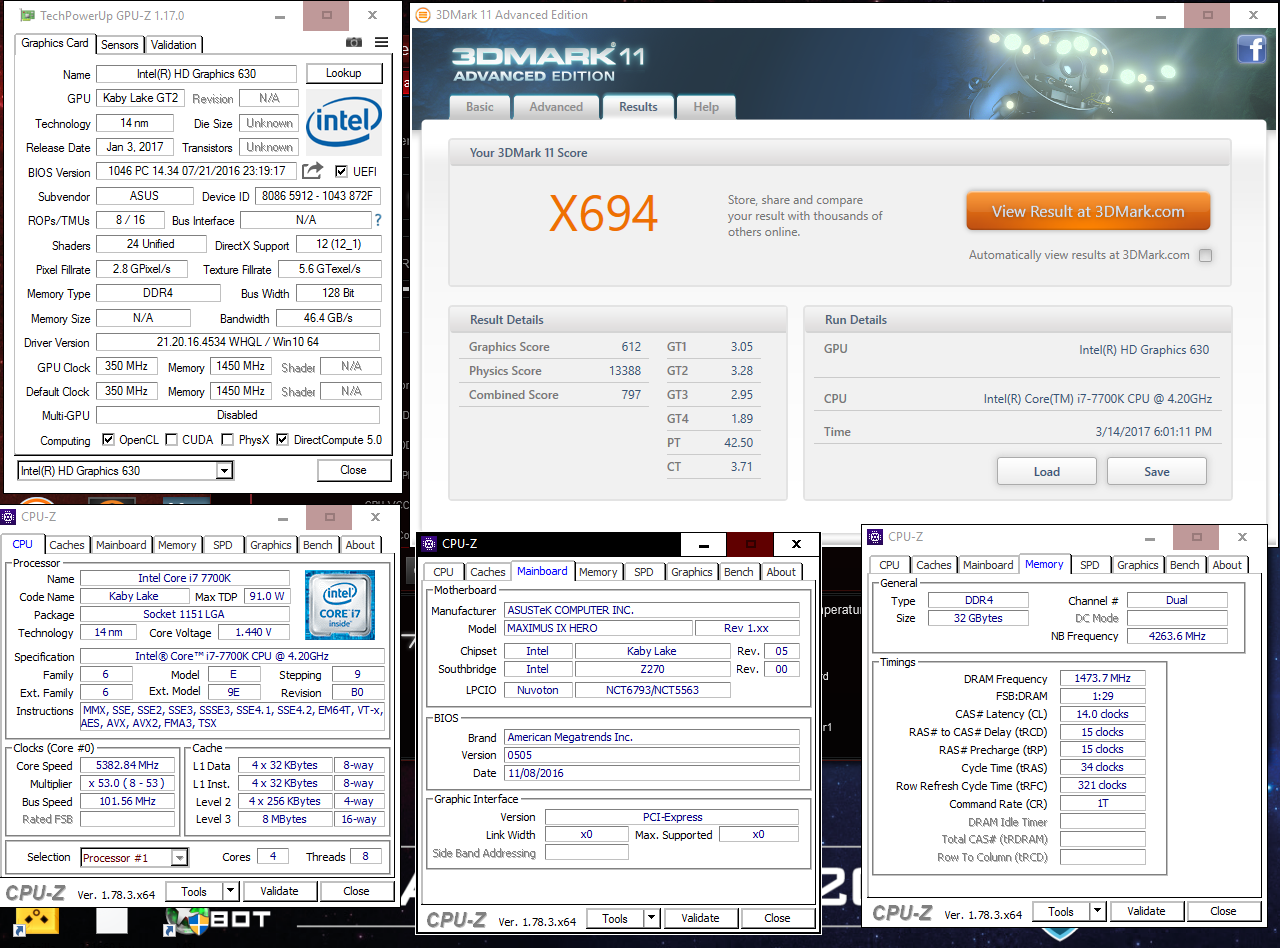Click the yellow desktop icon at bottom left
Image resolution: width=1280 pixels, height=948 pixels.
(x=38, y=921)
